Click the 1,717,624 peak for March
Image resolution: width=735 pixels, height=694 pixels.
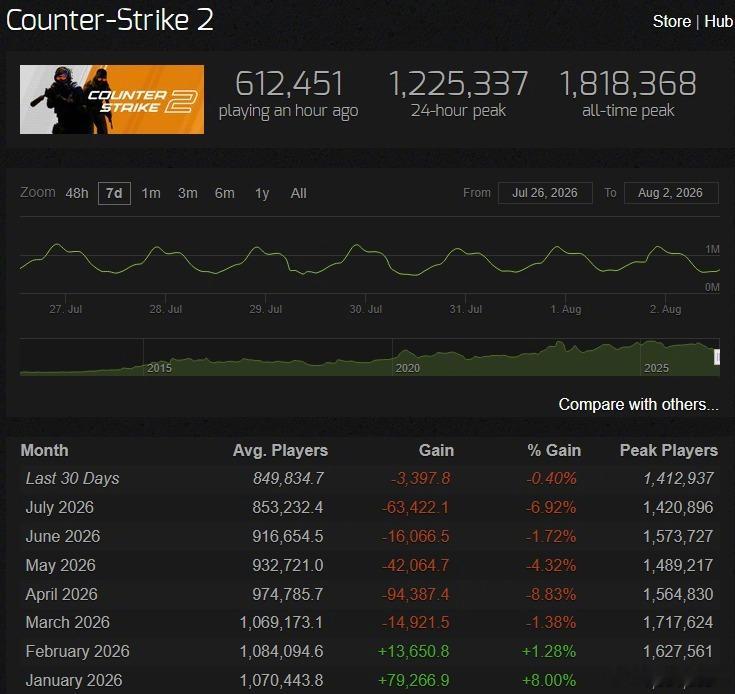click(x=678, y=623)
